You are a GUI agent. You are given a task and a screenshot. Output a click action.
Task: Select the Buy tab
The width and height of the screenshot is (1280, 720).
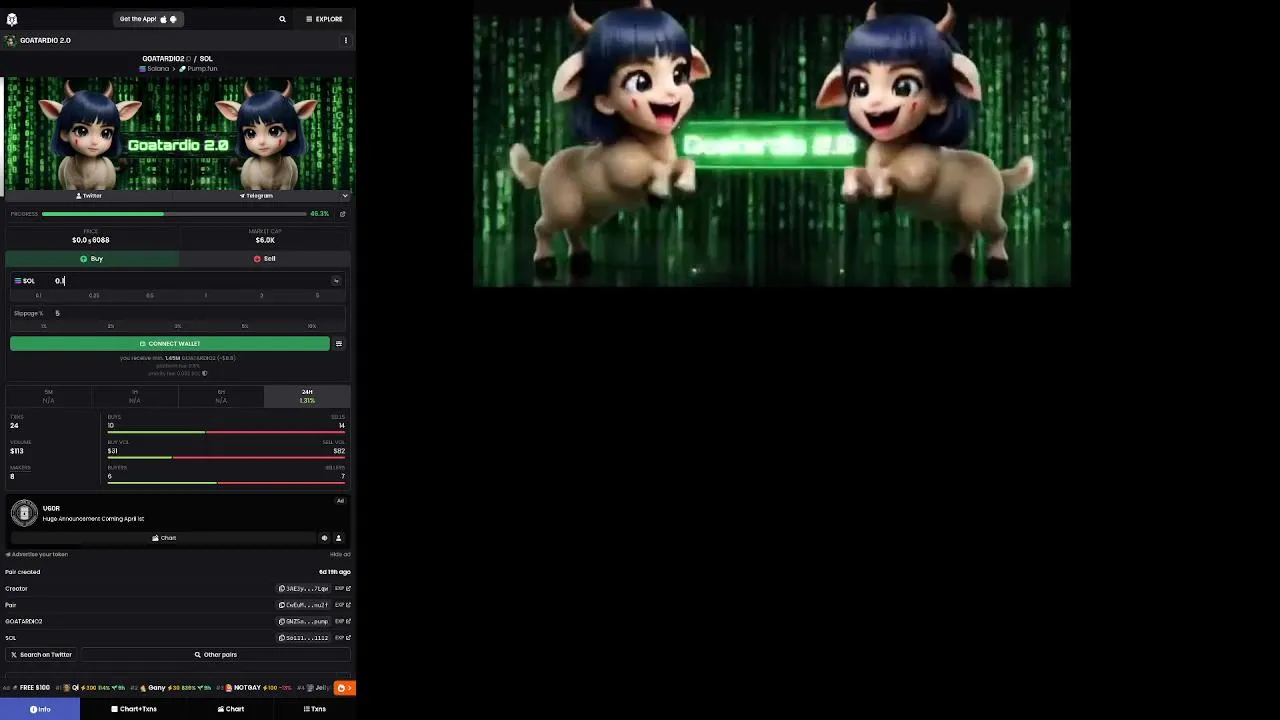(92, 259)
